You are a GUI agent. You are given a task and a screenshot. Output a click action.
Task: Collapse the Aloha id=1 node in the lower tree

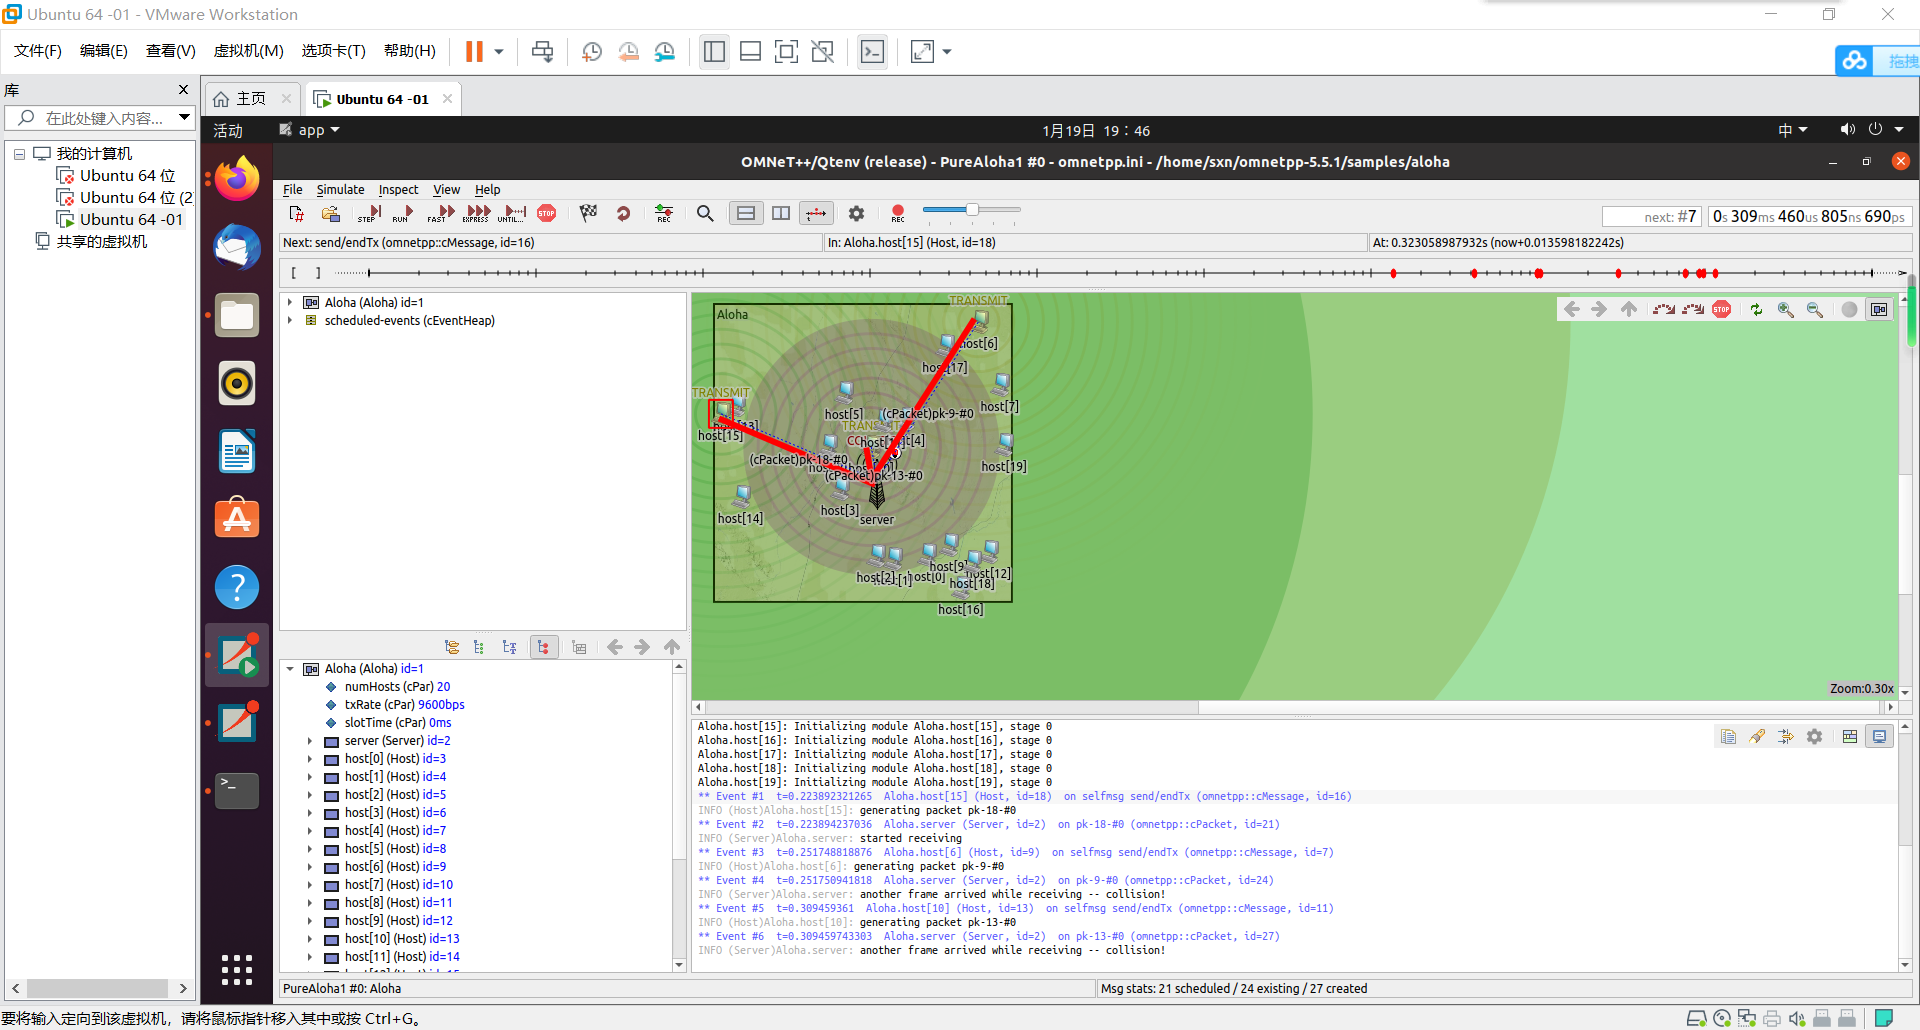[x=291, y=669]
